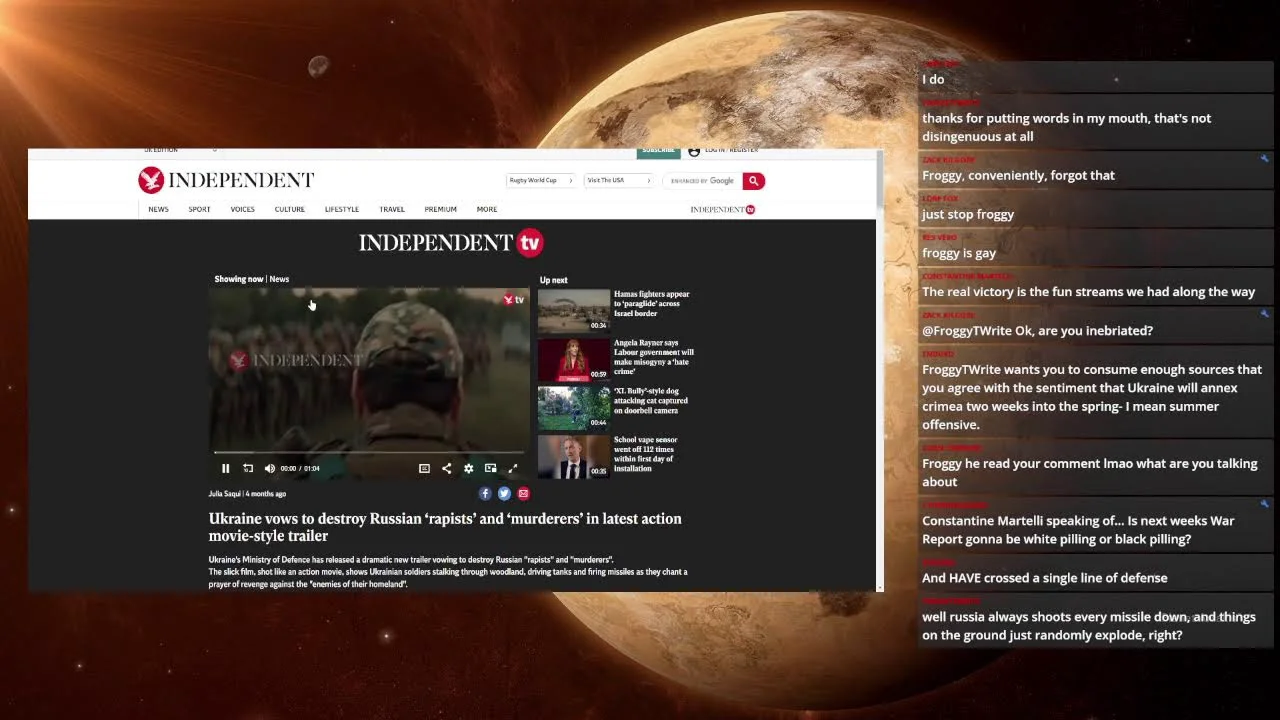Toggle captions in the video player
The image size is (1280, 720).
point(424,468)
